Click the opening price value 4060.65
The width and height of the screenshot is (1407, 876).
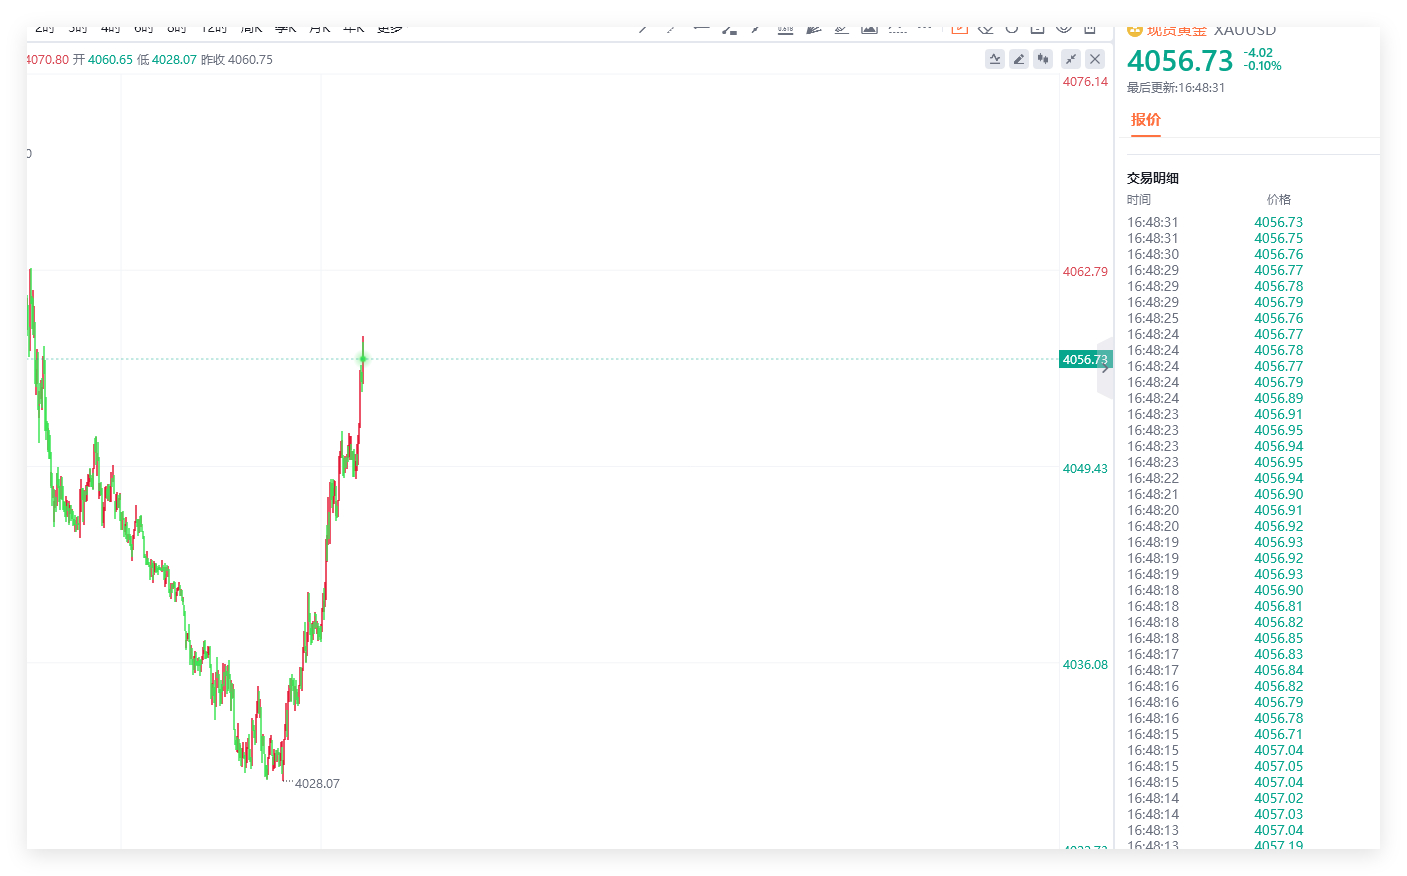click(110, 60)
